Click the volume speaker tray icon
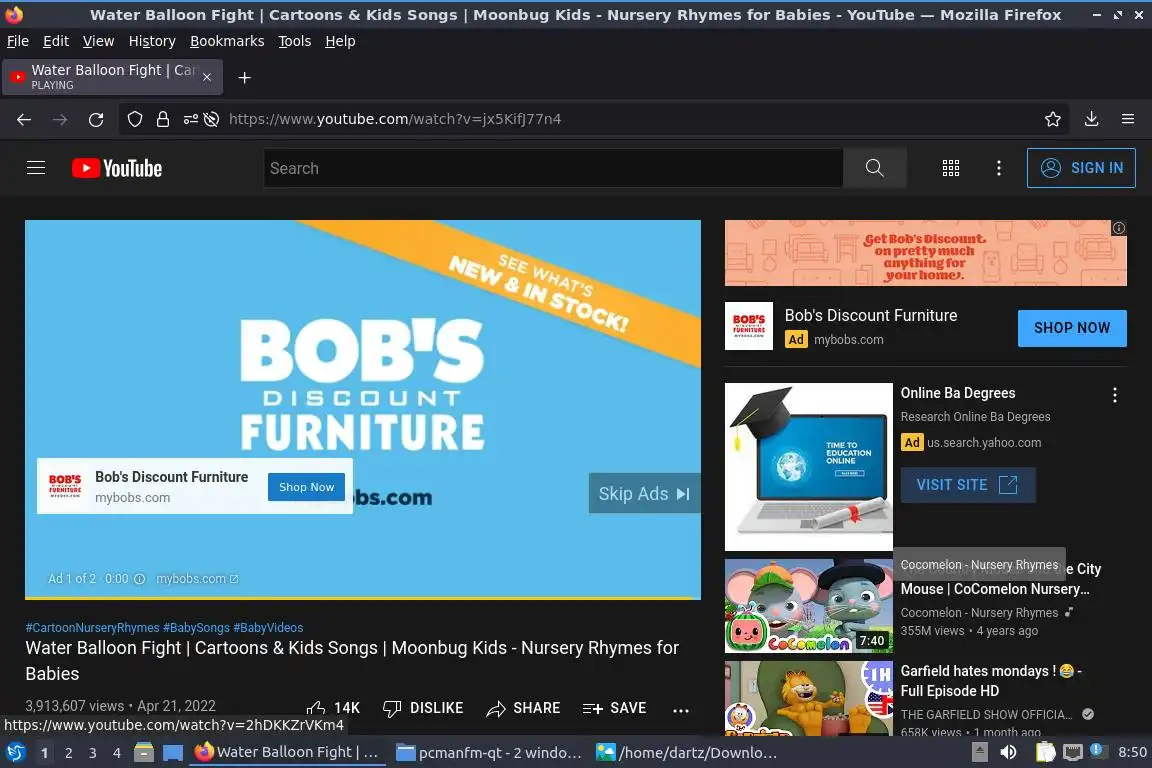This screenshot has width=1152, height=768. coord(1008,752)
